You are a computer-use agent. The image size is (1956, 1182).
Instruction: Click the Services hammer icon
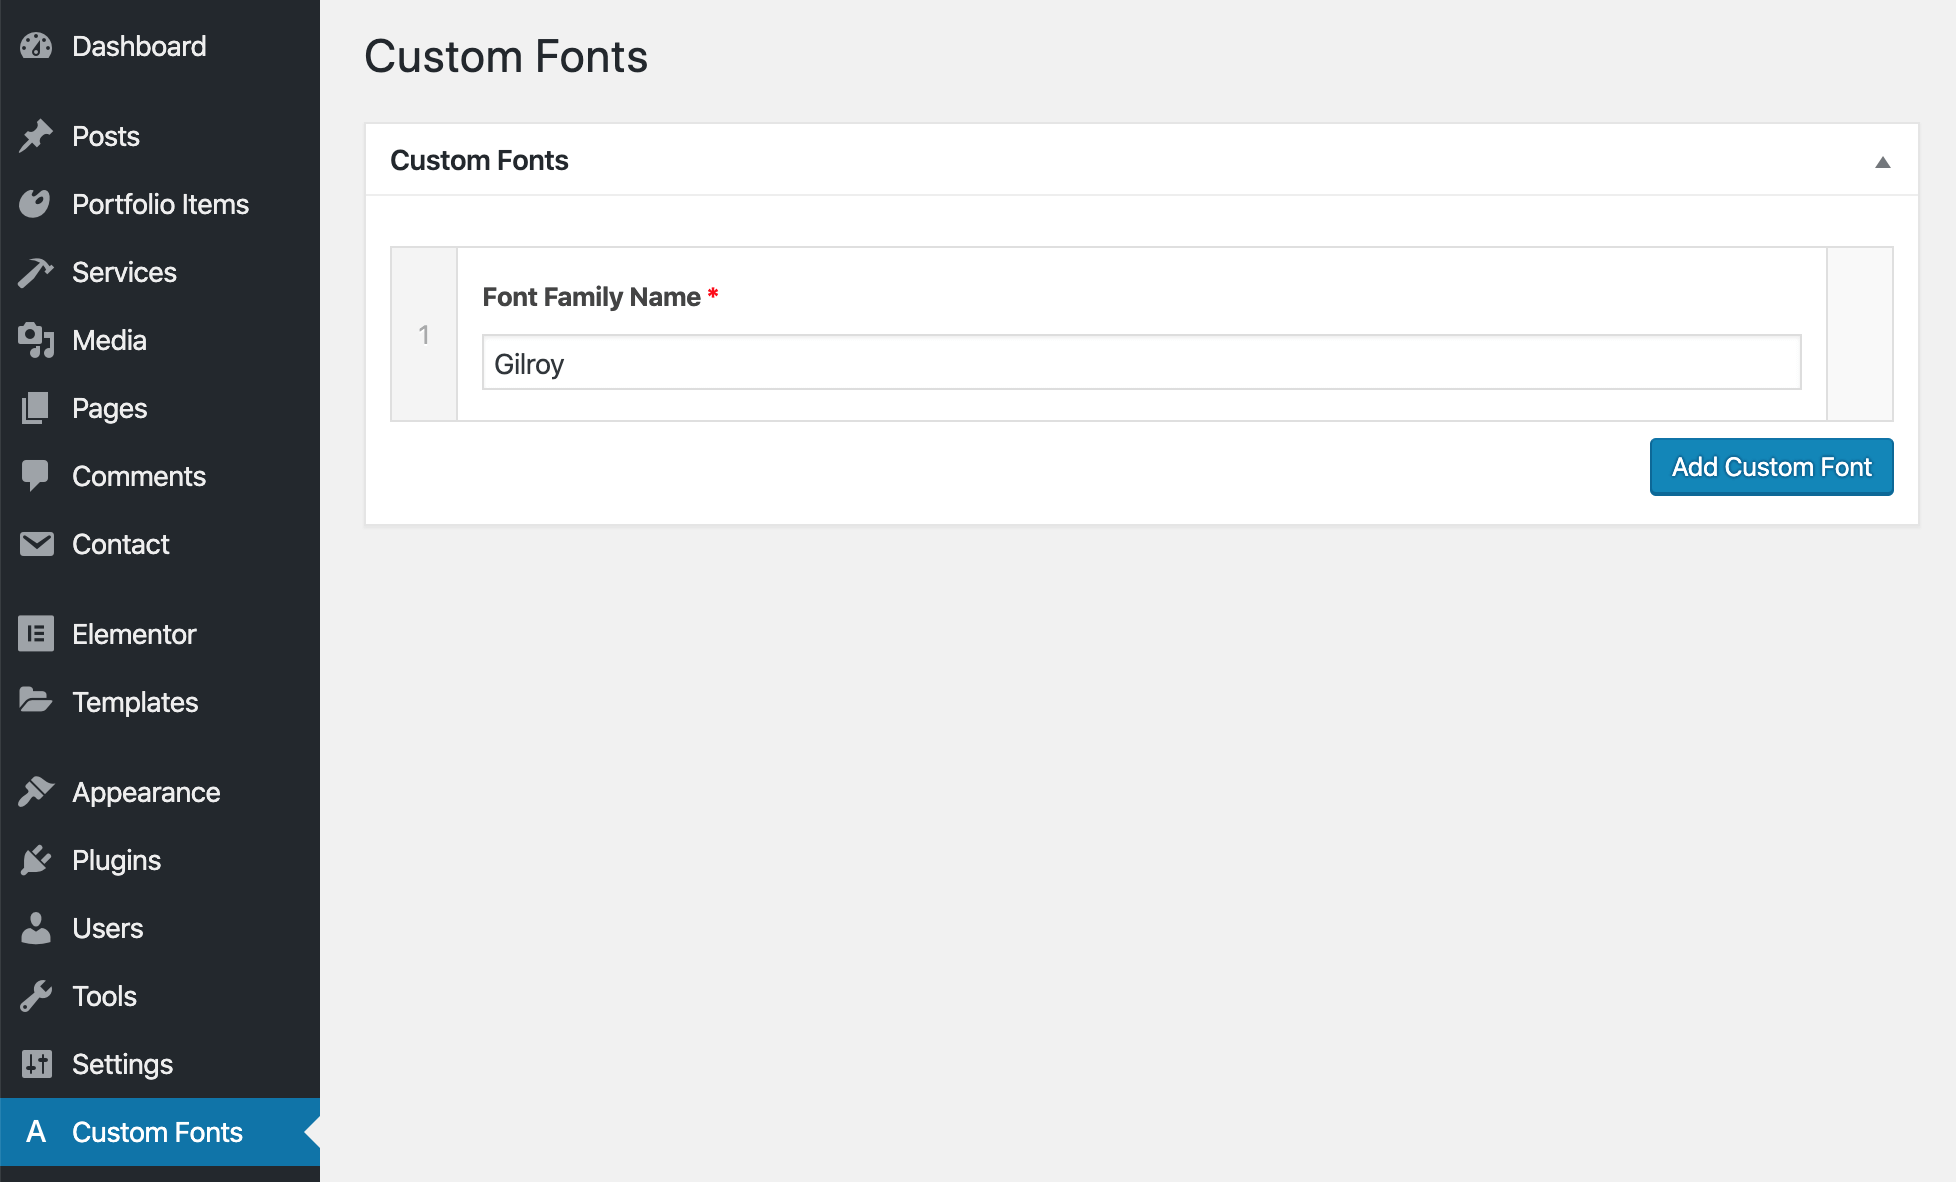pos(36,272)
